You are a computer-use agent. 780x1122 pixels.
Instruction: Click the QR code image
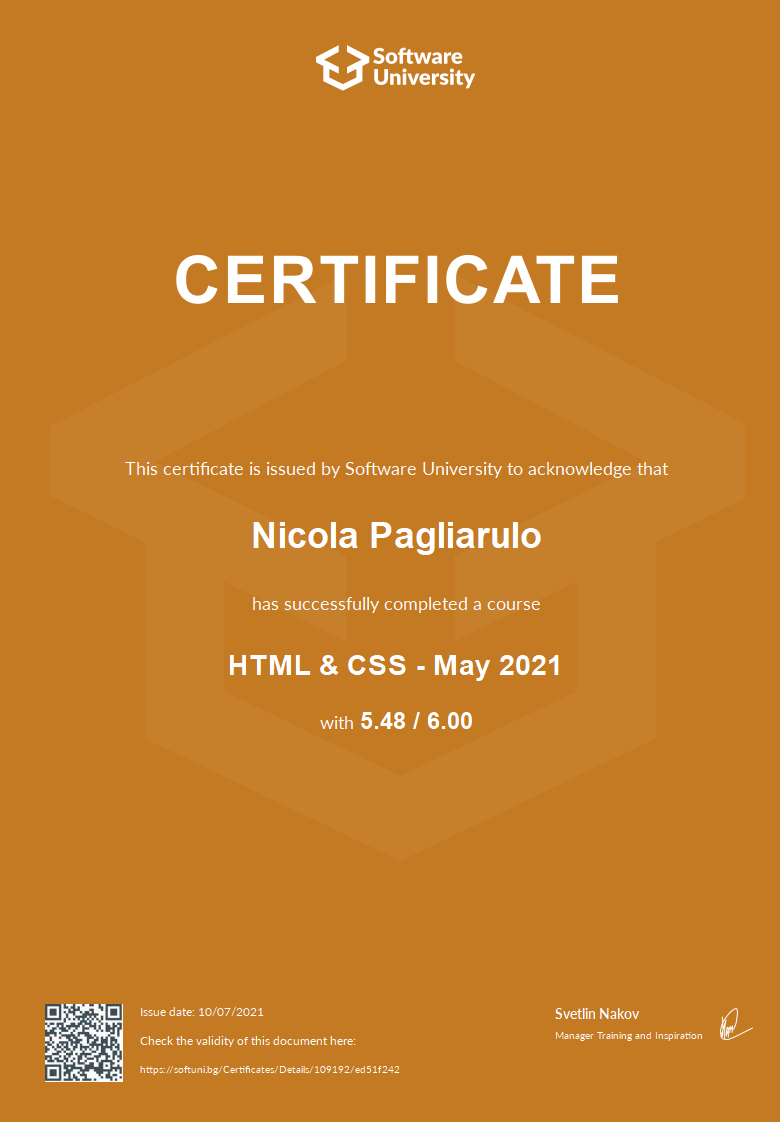click(84, 1042)
